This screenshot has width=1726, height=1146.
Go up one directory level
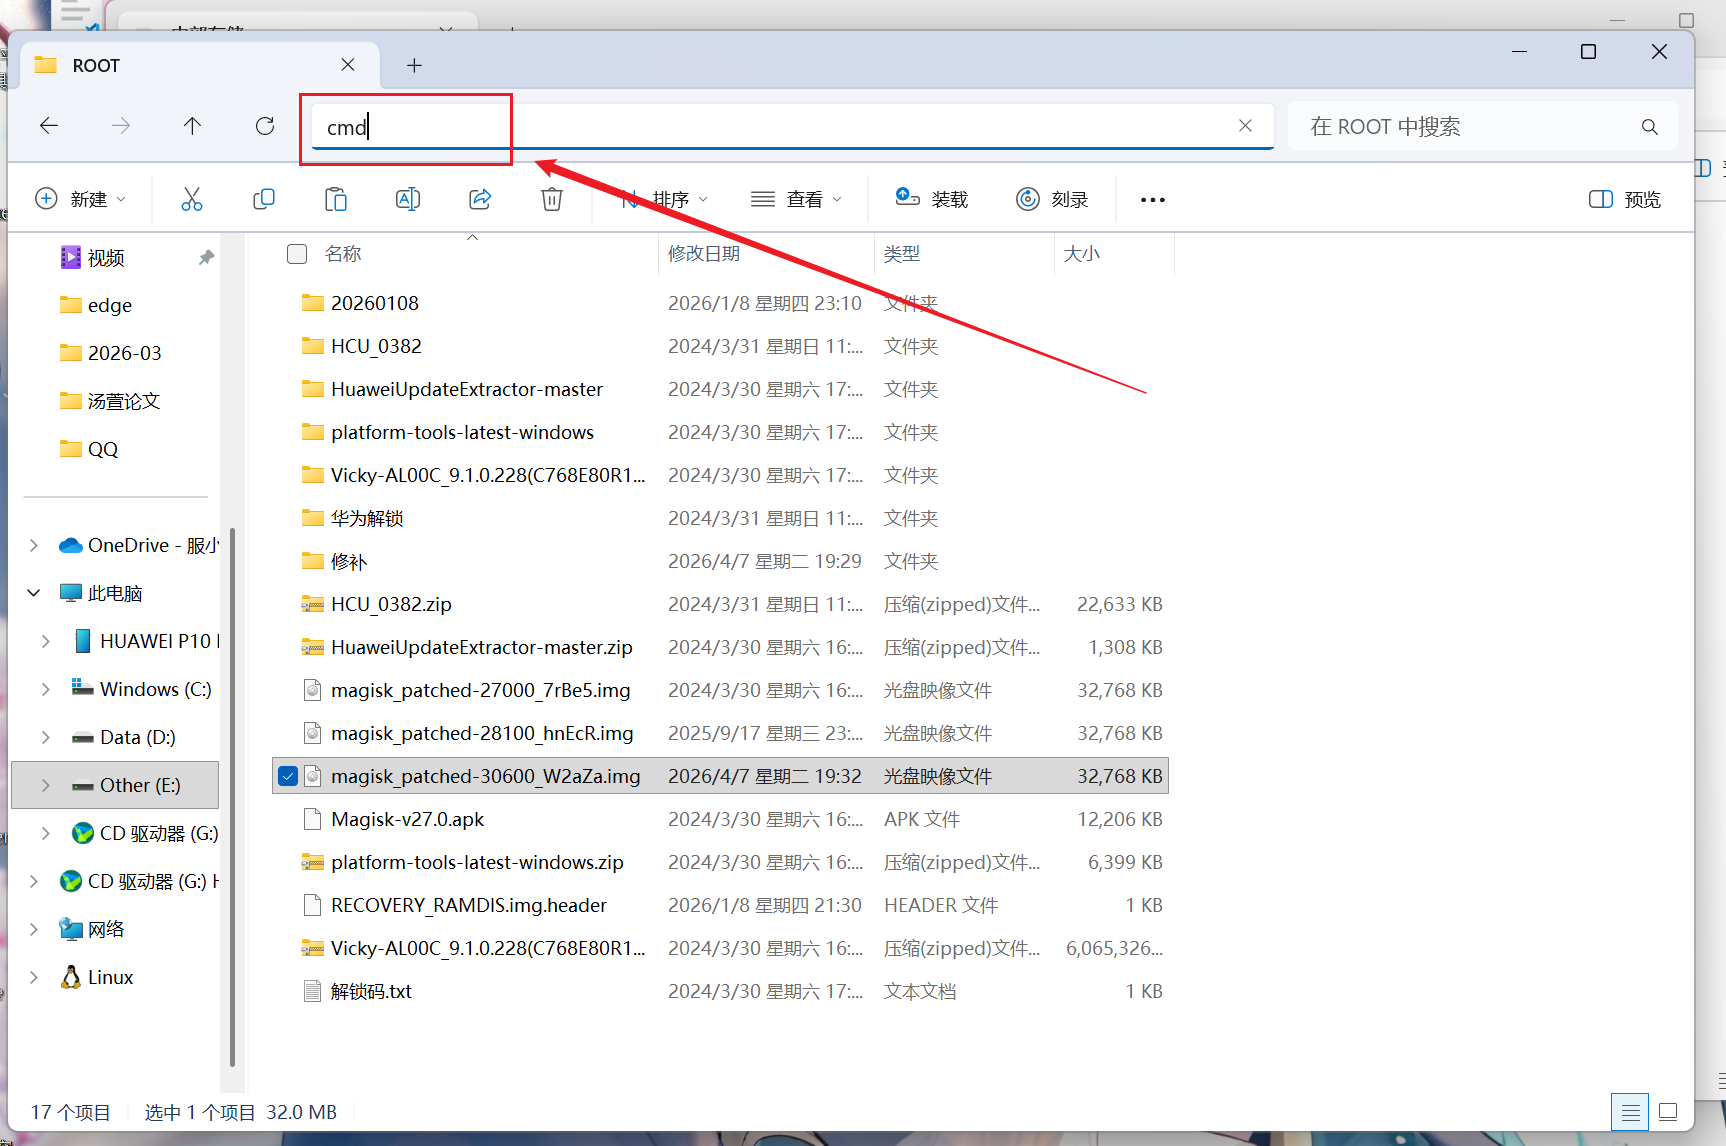[192, 126]
